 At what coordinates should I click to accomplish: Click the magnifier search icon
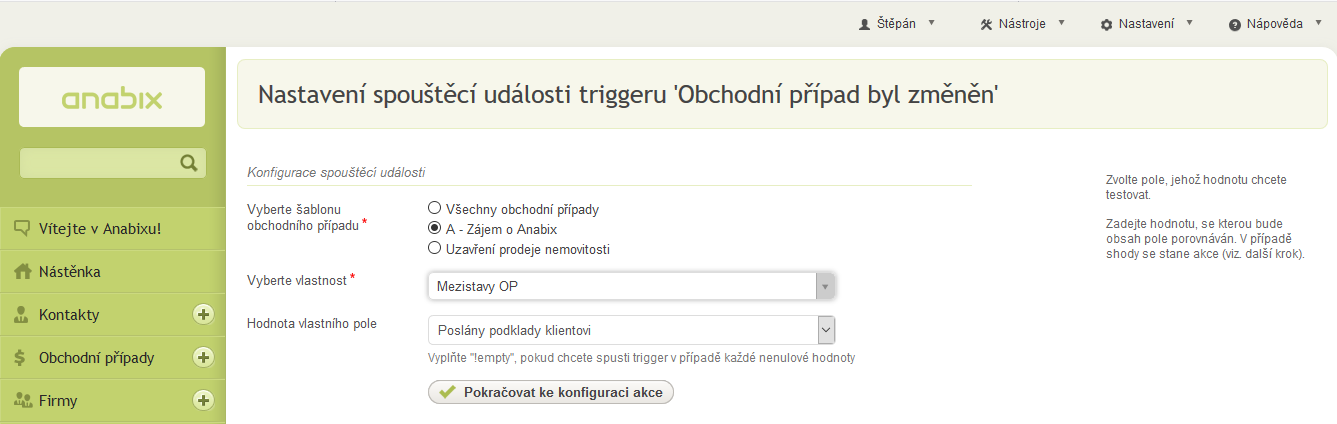(x=188, y=162)
